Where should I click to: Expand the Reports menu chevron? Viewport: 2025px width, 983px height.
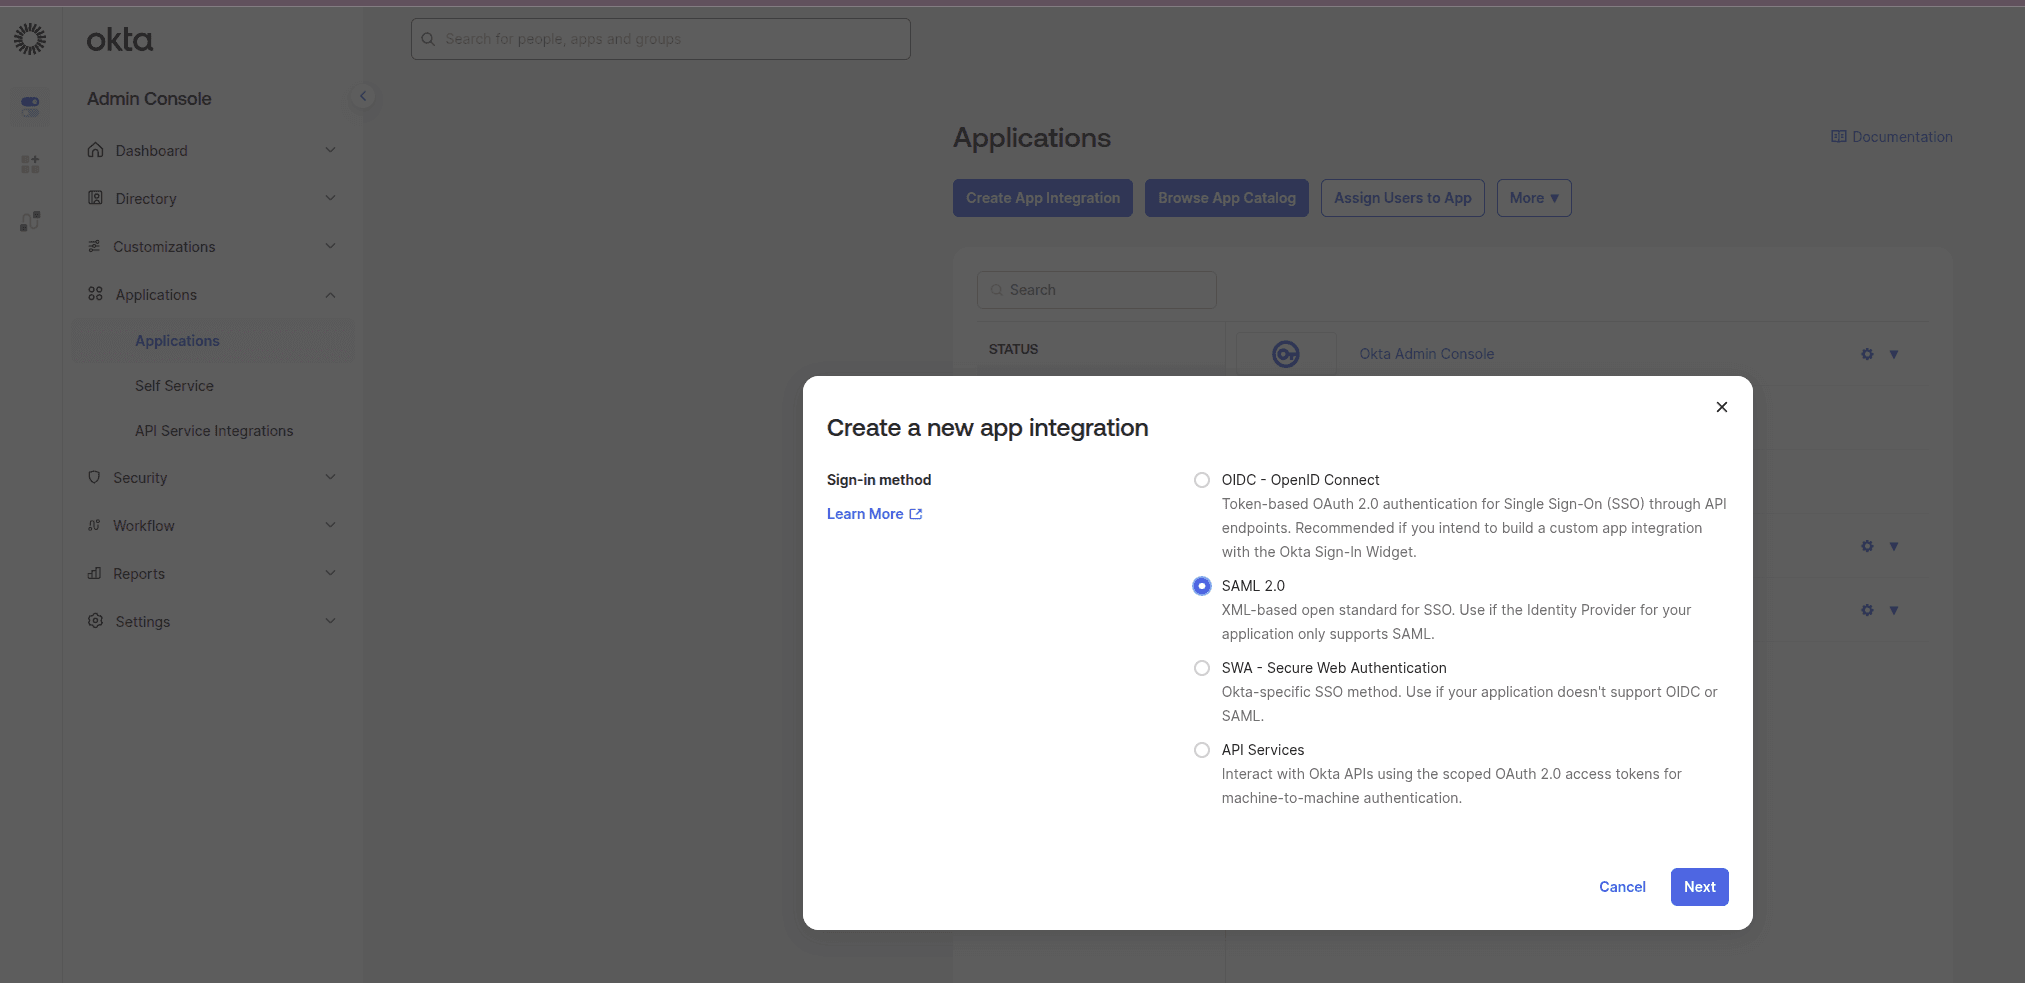tap(330, 573)
